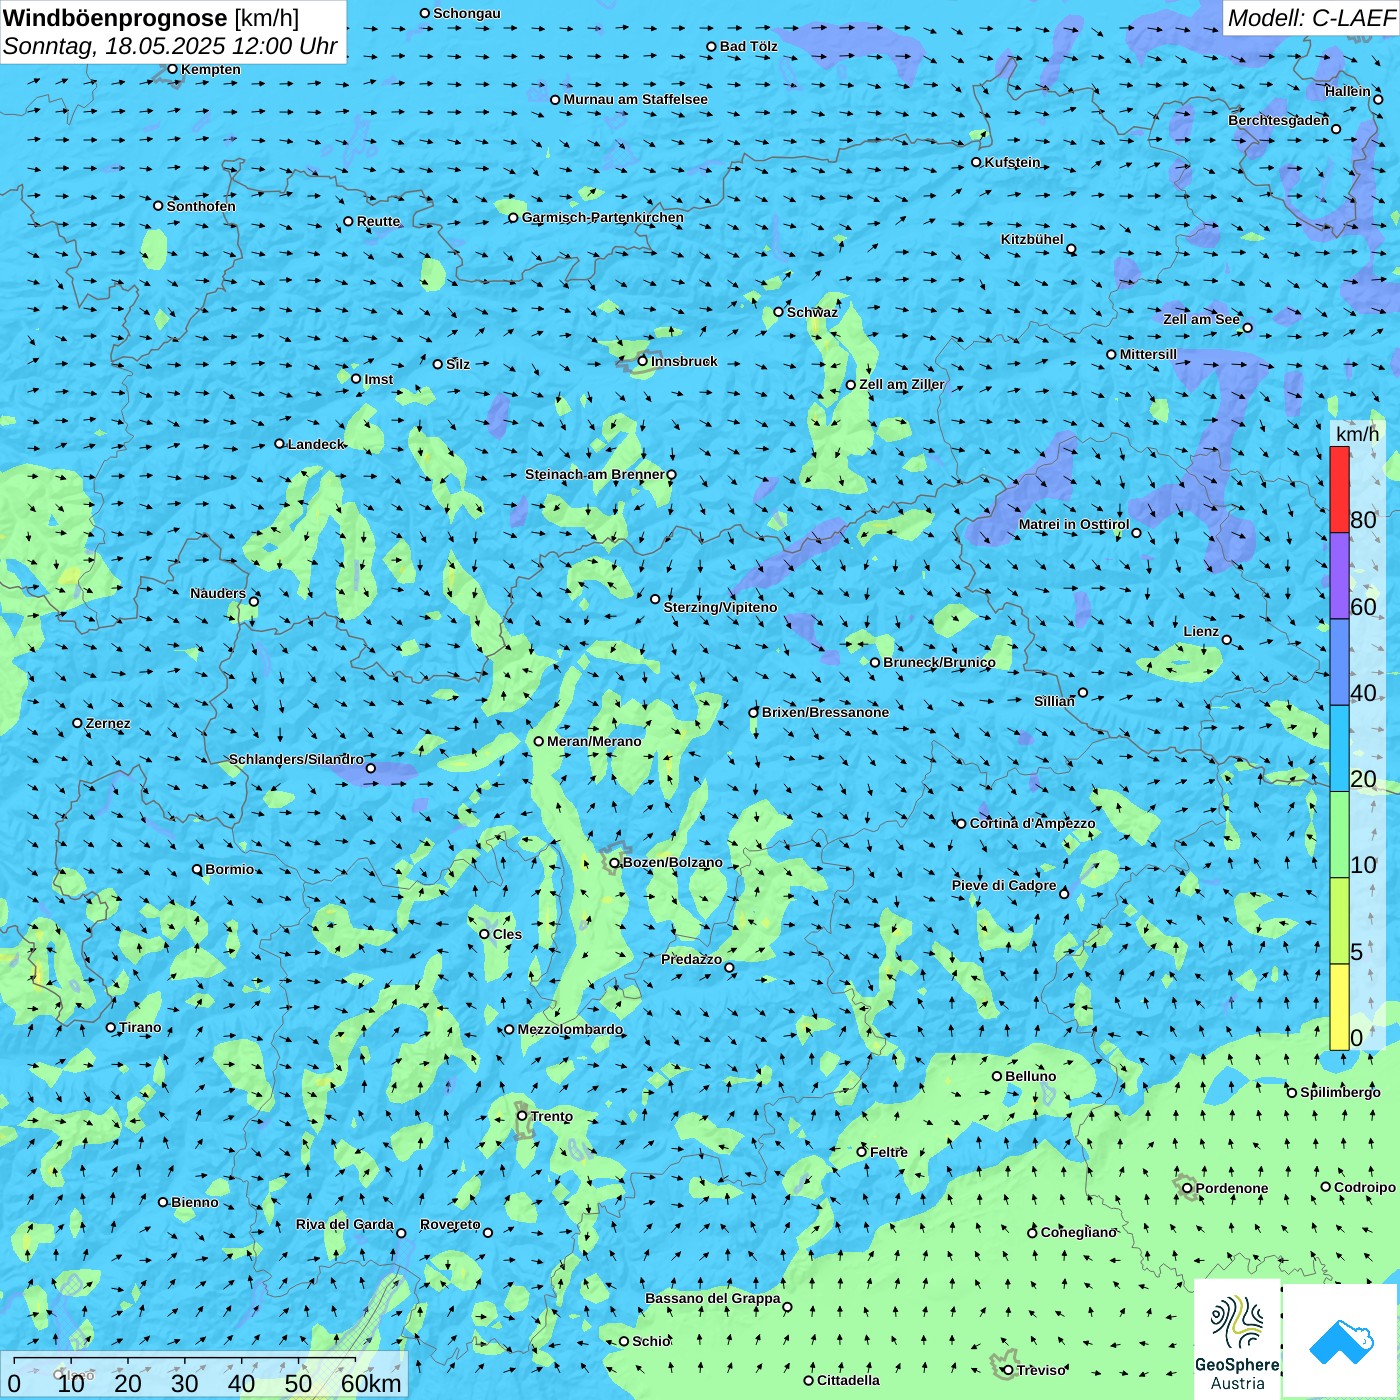Click the Zell am Ziller label
The width and height of the screenshot is (1400, 1400).
tap(902, 384)
